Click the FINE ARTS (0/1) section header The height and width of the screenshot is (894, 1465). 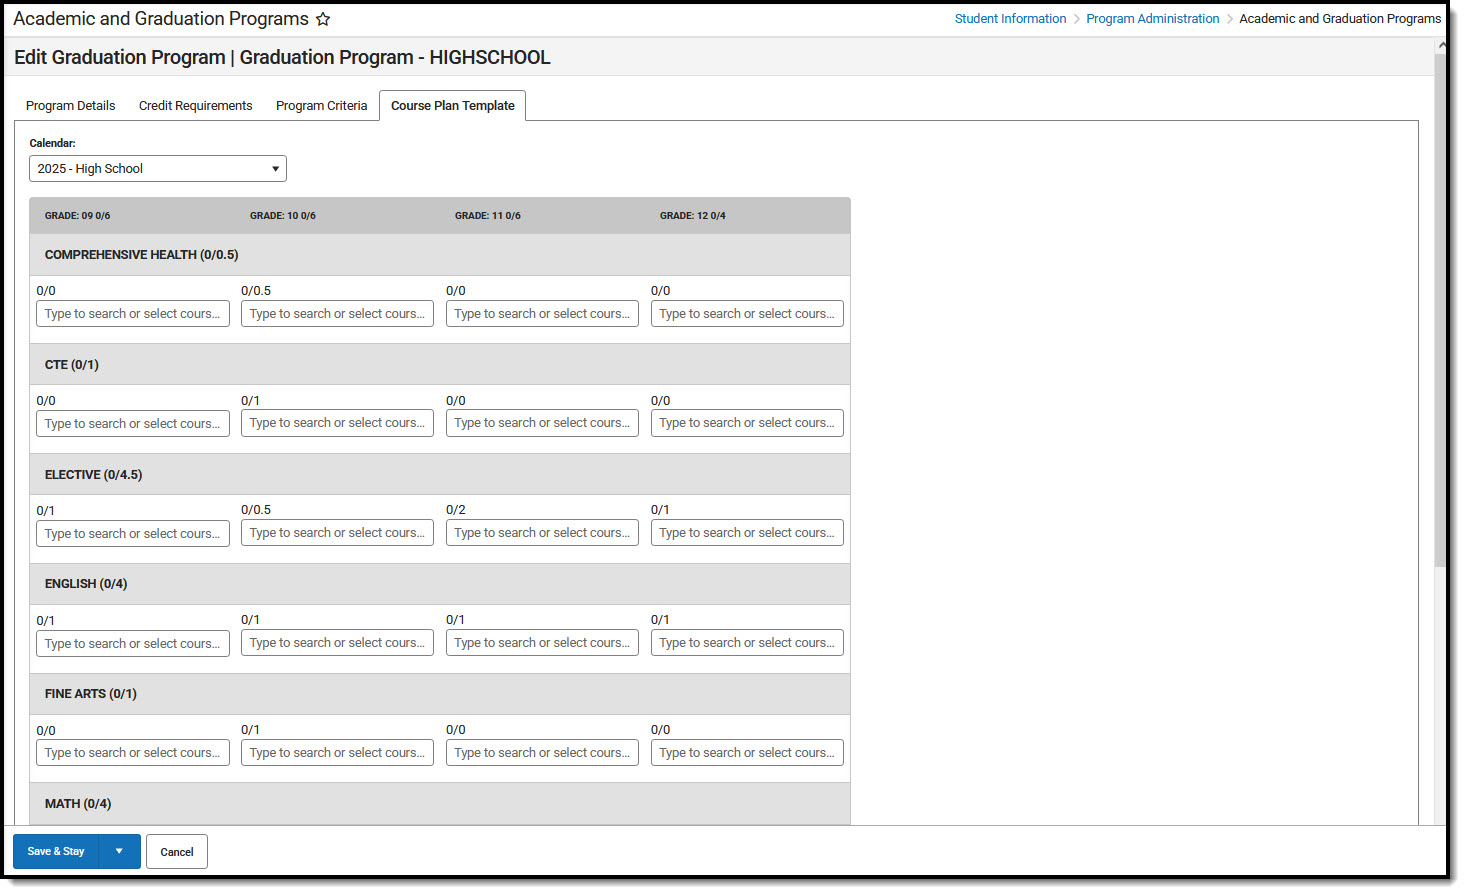click(440, 694)
